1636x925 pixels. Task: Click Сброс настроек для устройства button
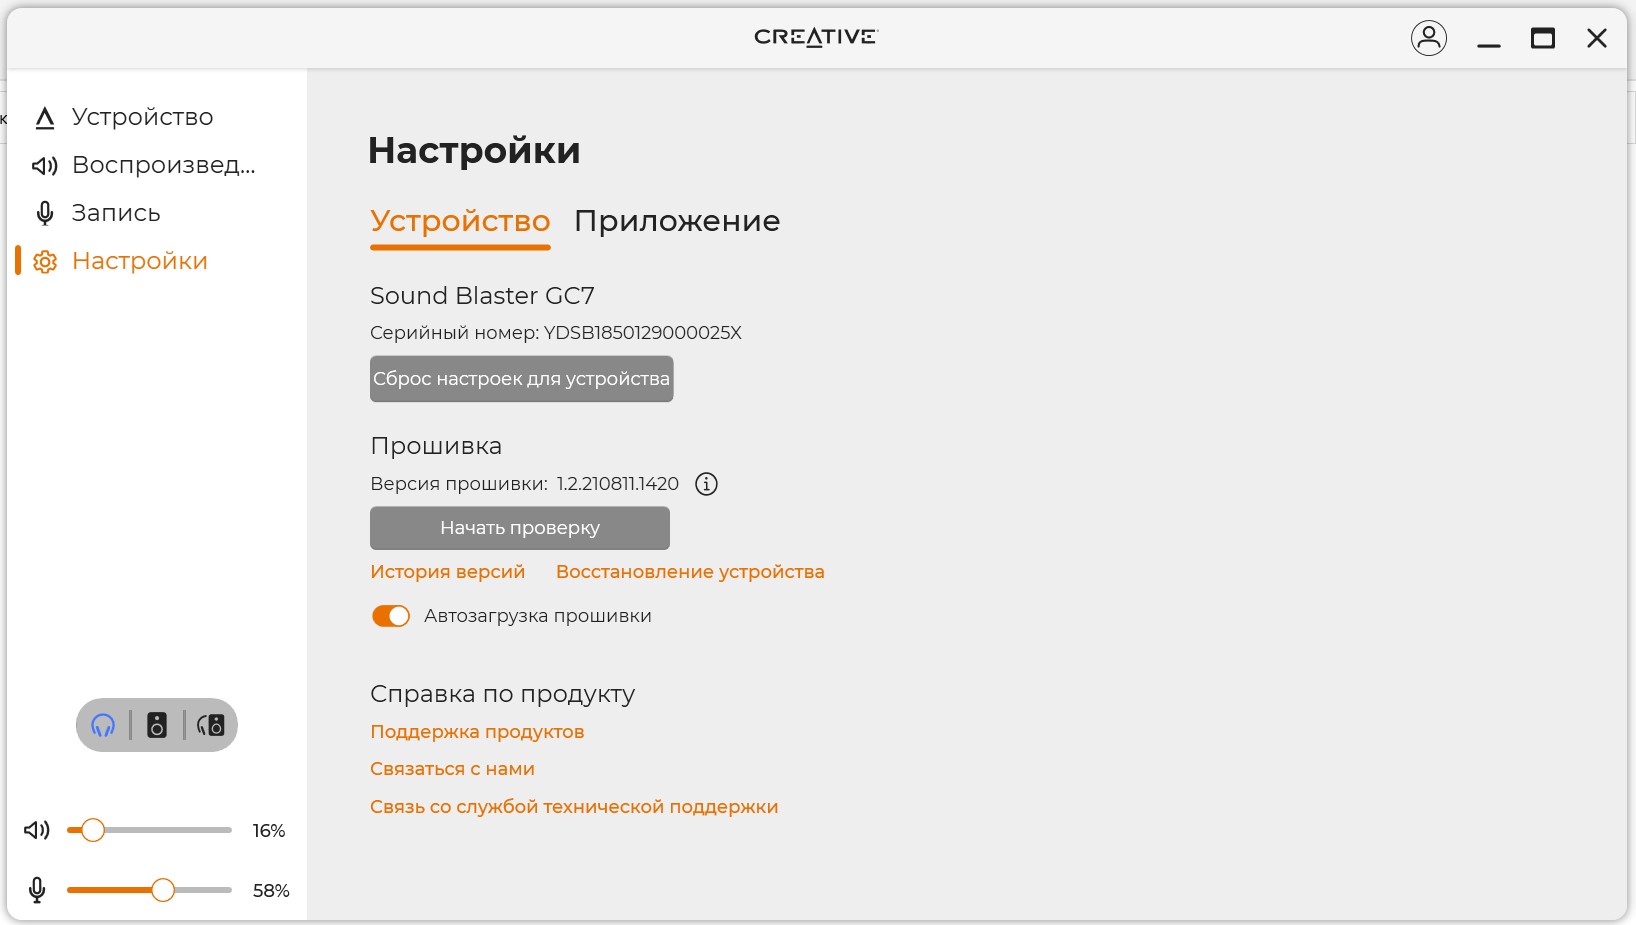(x=521, y=379)
